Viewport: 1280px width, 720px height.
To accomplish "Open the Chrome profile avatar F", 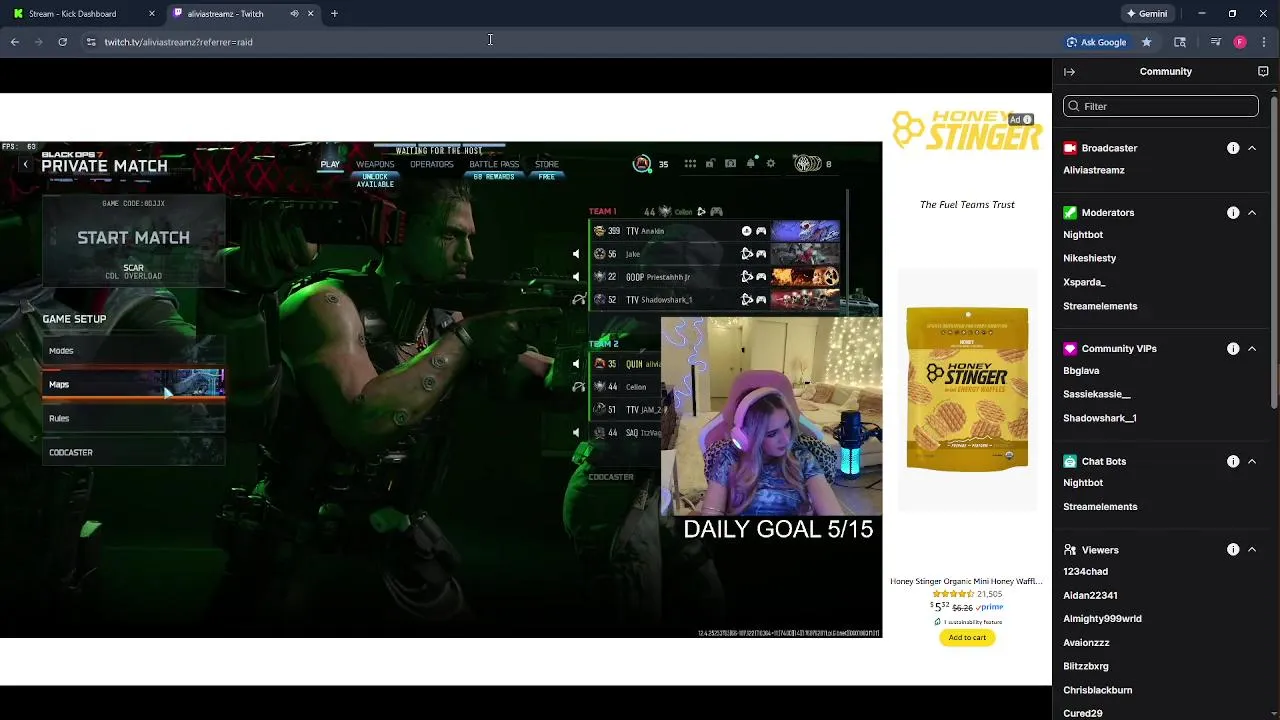I will (1240, 42).
